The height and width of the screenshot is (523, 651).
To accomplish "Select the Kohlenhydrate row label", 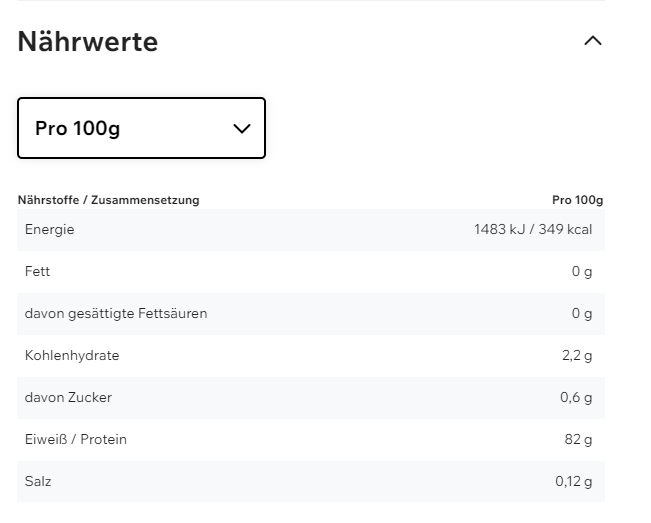I will pyautogui.click(x=72, y=356).
